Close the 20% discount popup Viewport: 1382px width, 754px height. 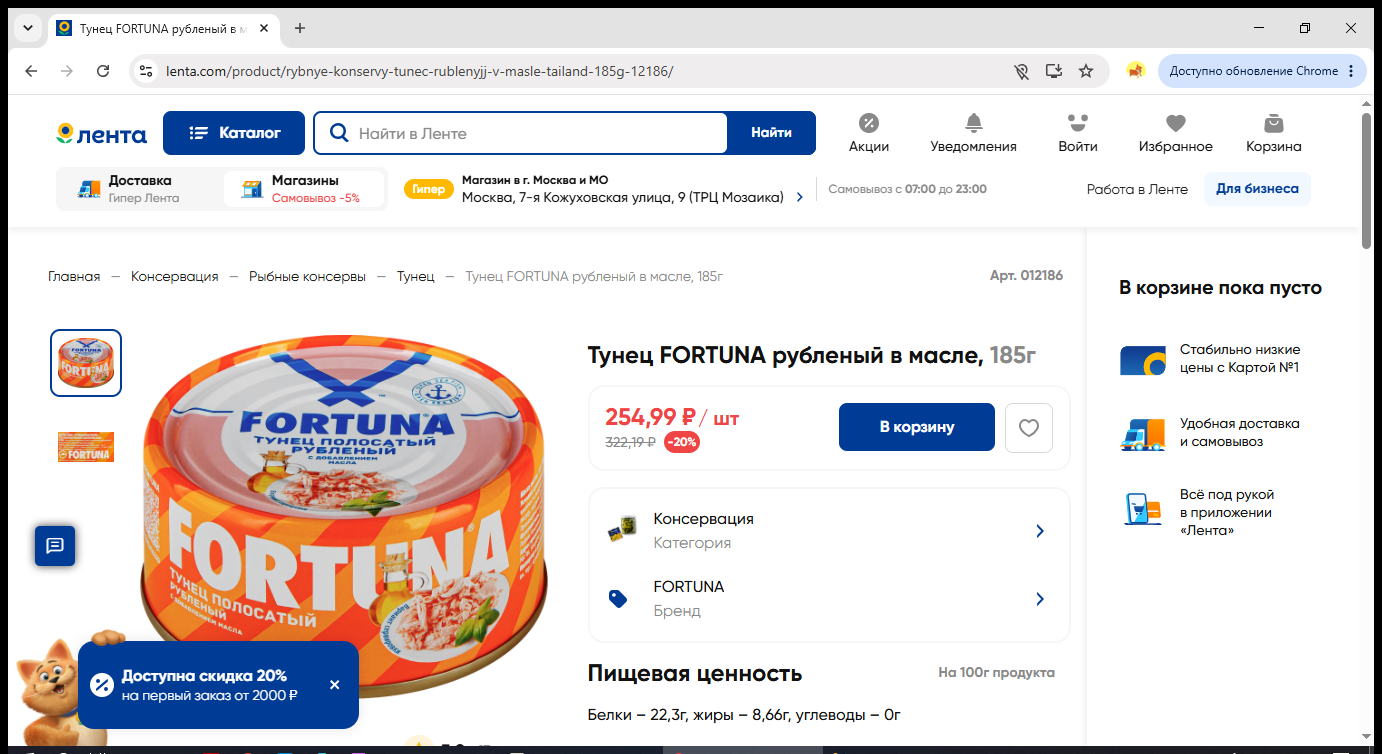pos(334,685)
